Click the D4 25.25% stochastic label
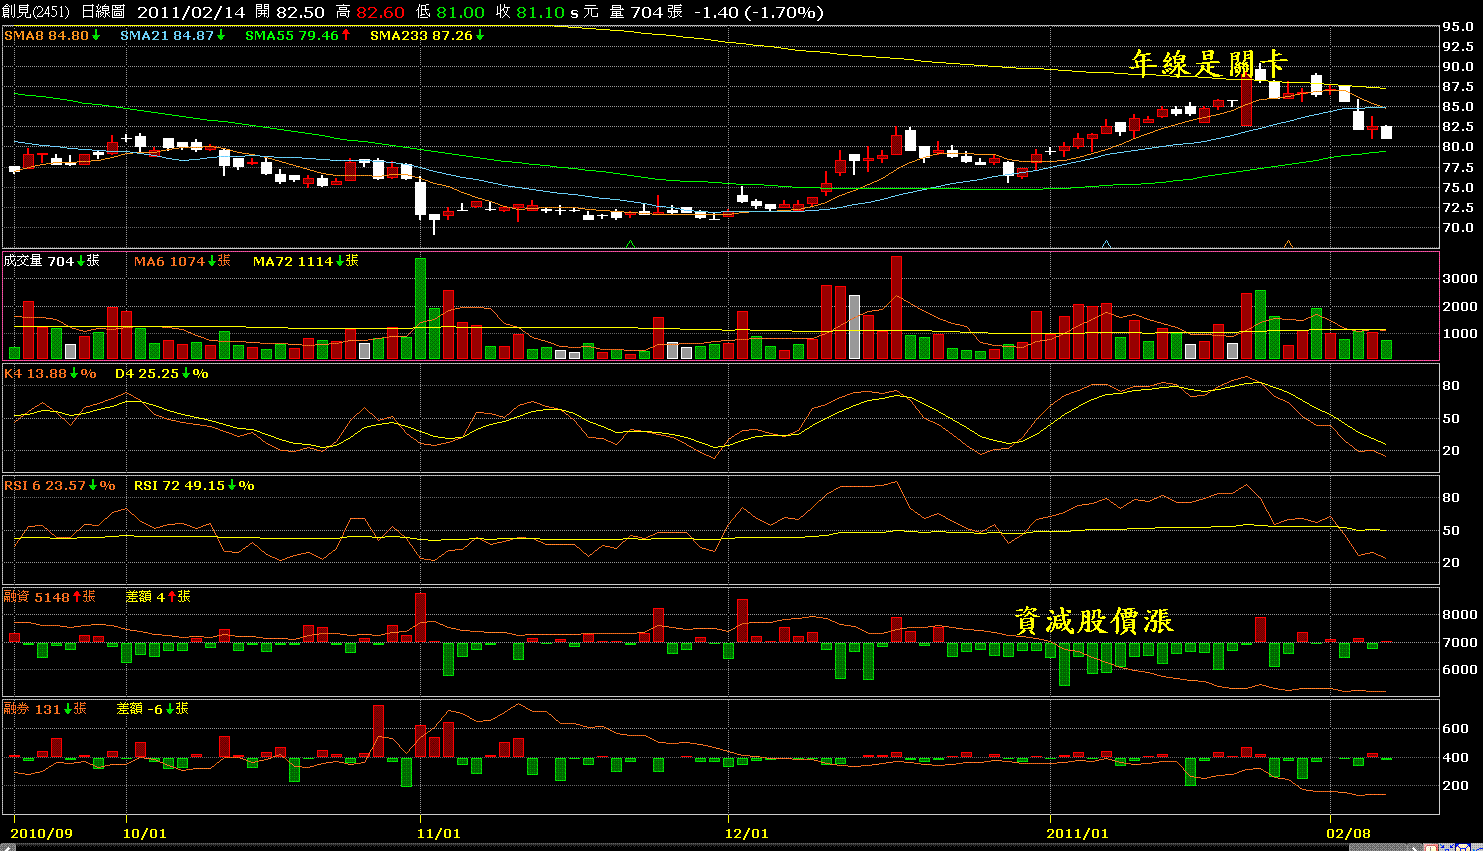This screenshot has height=851, width=1483. click(161, 373)
